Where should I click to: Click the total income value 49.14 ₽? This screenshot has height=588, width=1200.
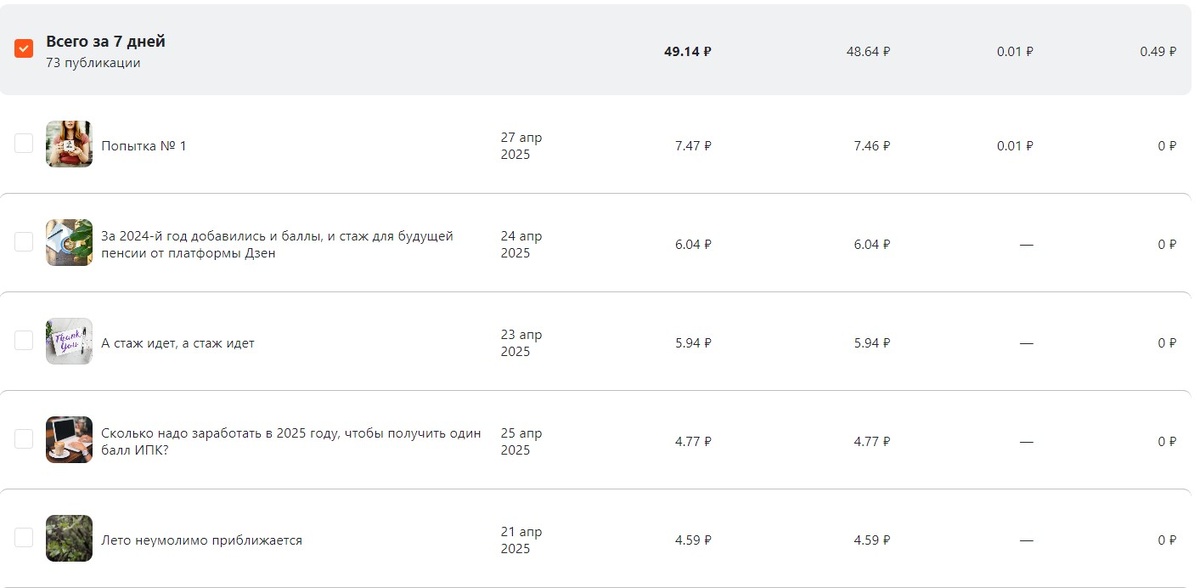pyautogui.click(x=687, y=51)
